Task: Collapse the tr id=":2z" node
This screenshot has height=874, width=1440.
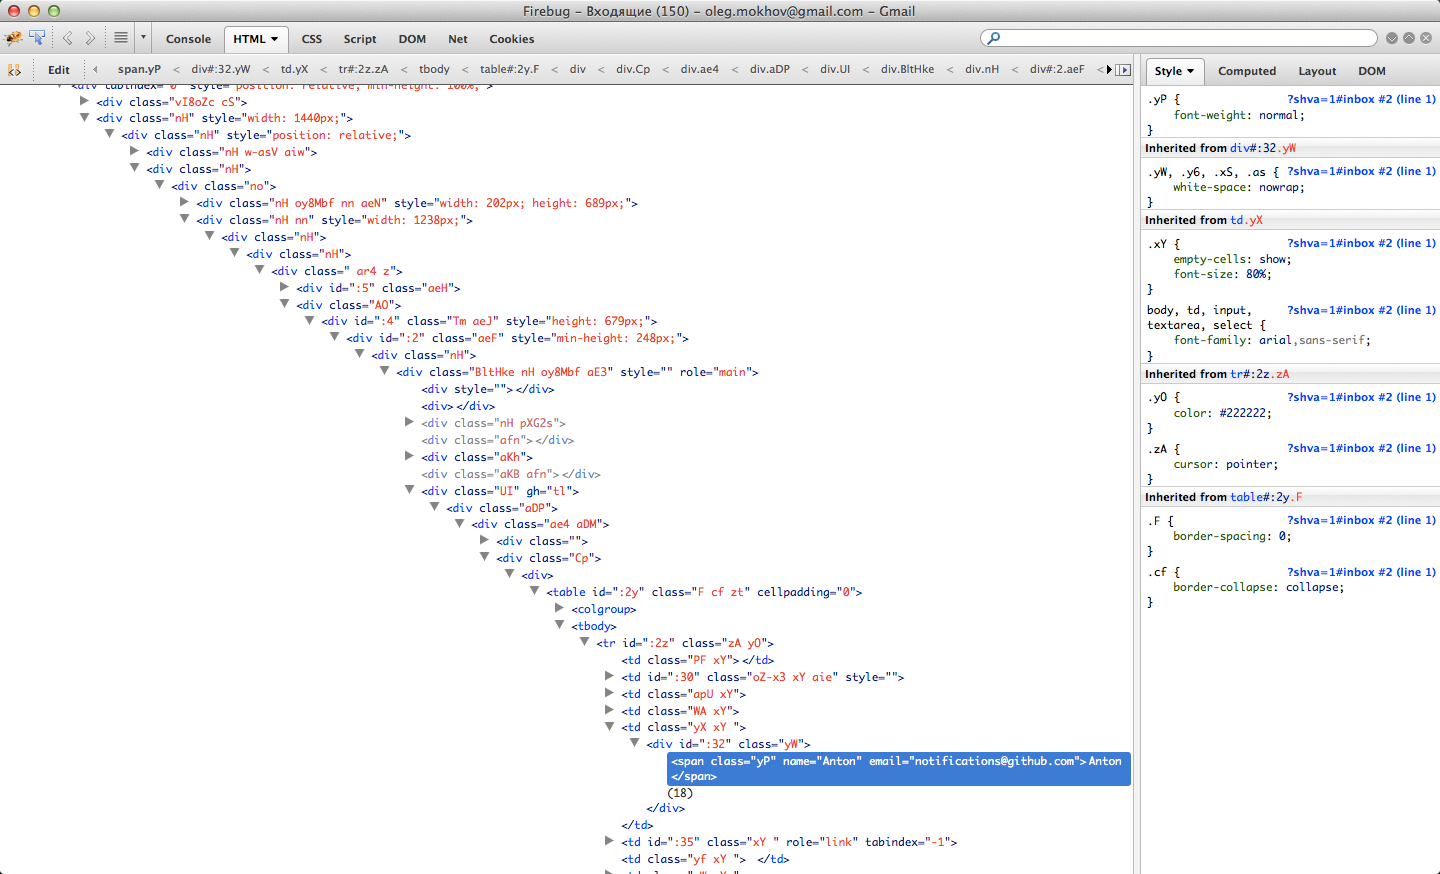Action: (585, 642)
